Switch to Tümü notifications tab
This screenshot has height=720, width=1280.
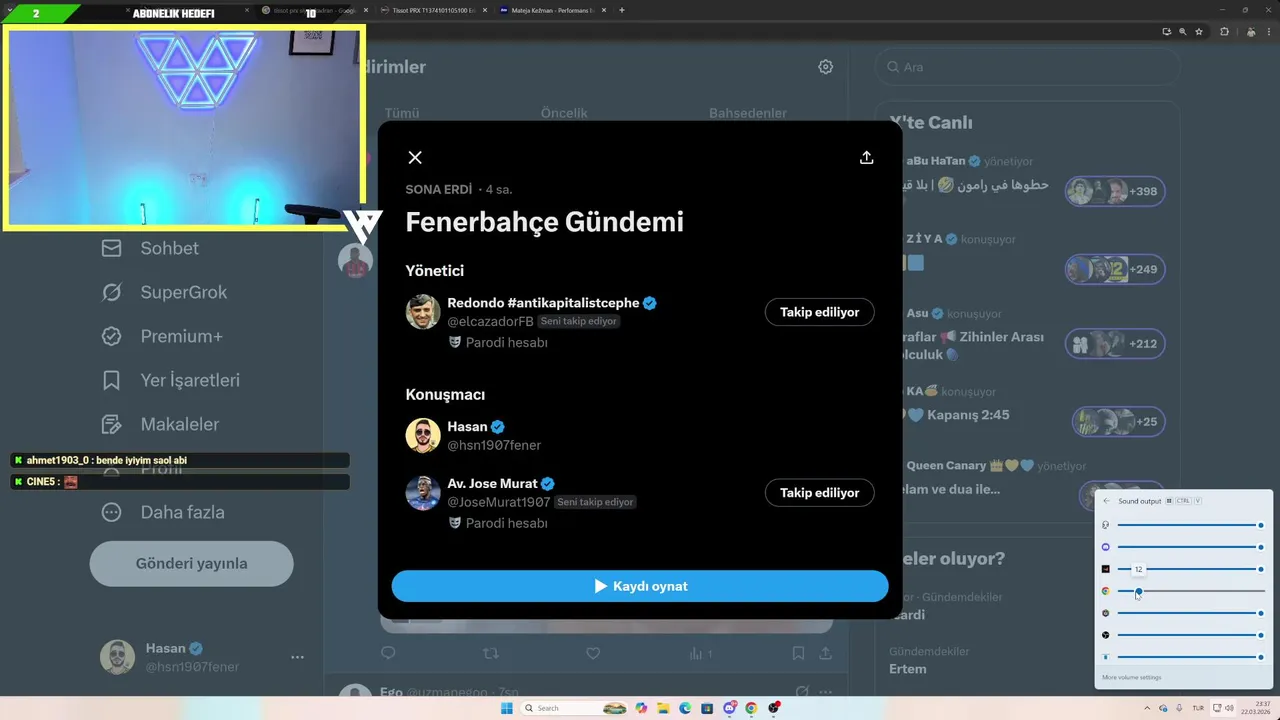point(402,113)
